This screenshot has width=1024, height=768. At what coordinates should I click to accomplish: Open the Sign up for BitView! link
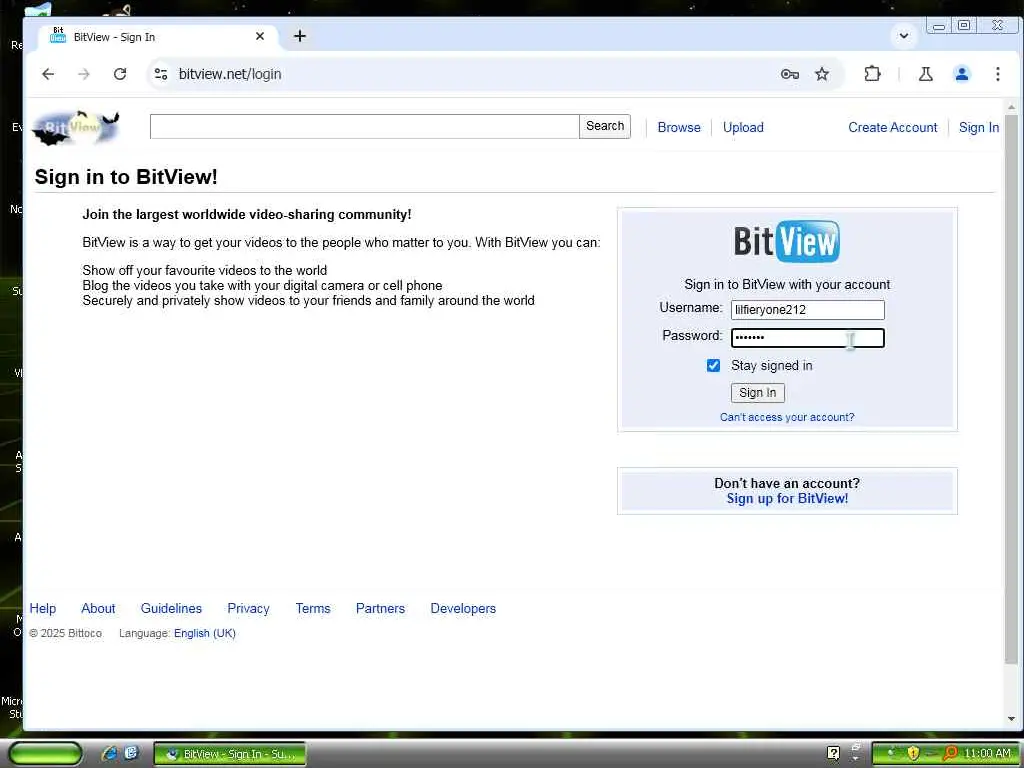pos(787,498)
